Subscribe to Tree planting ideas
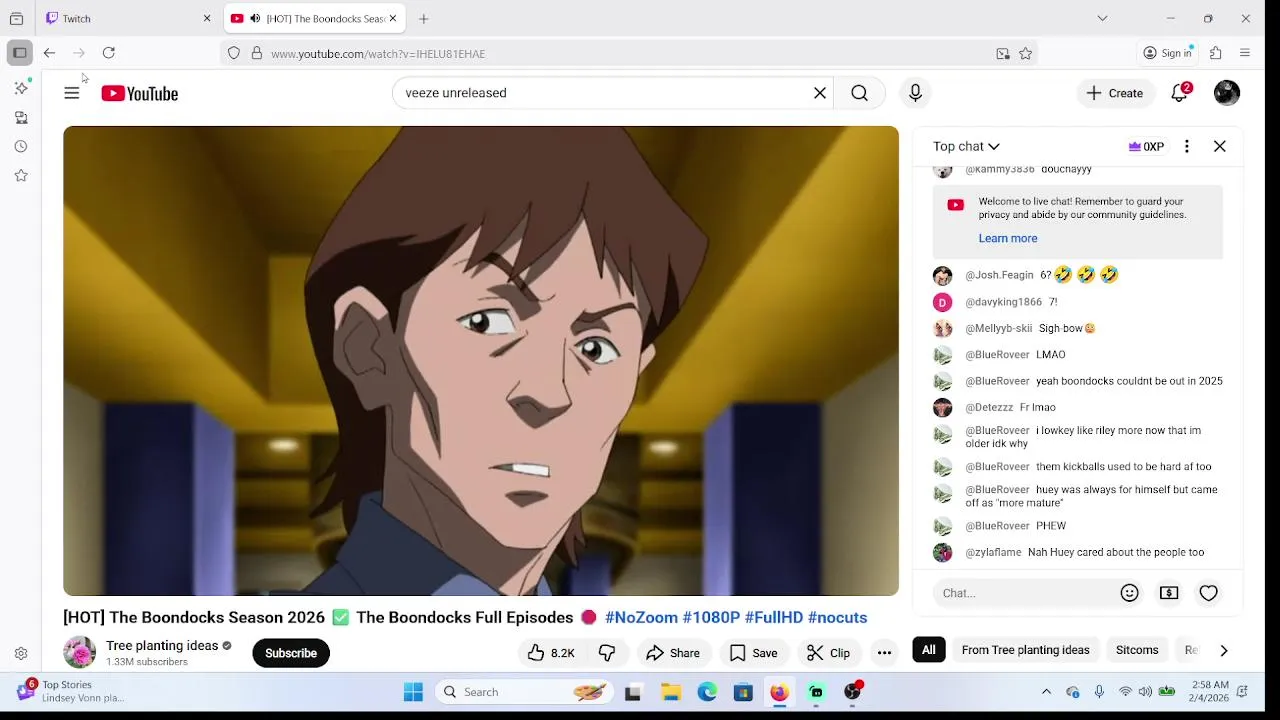Screen dimensions: 1280x720 click(x=291, y=653)
